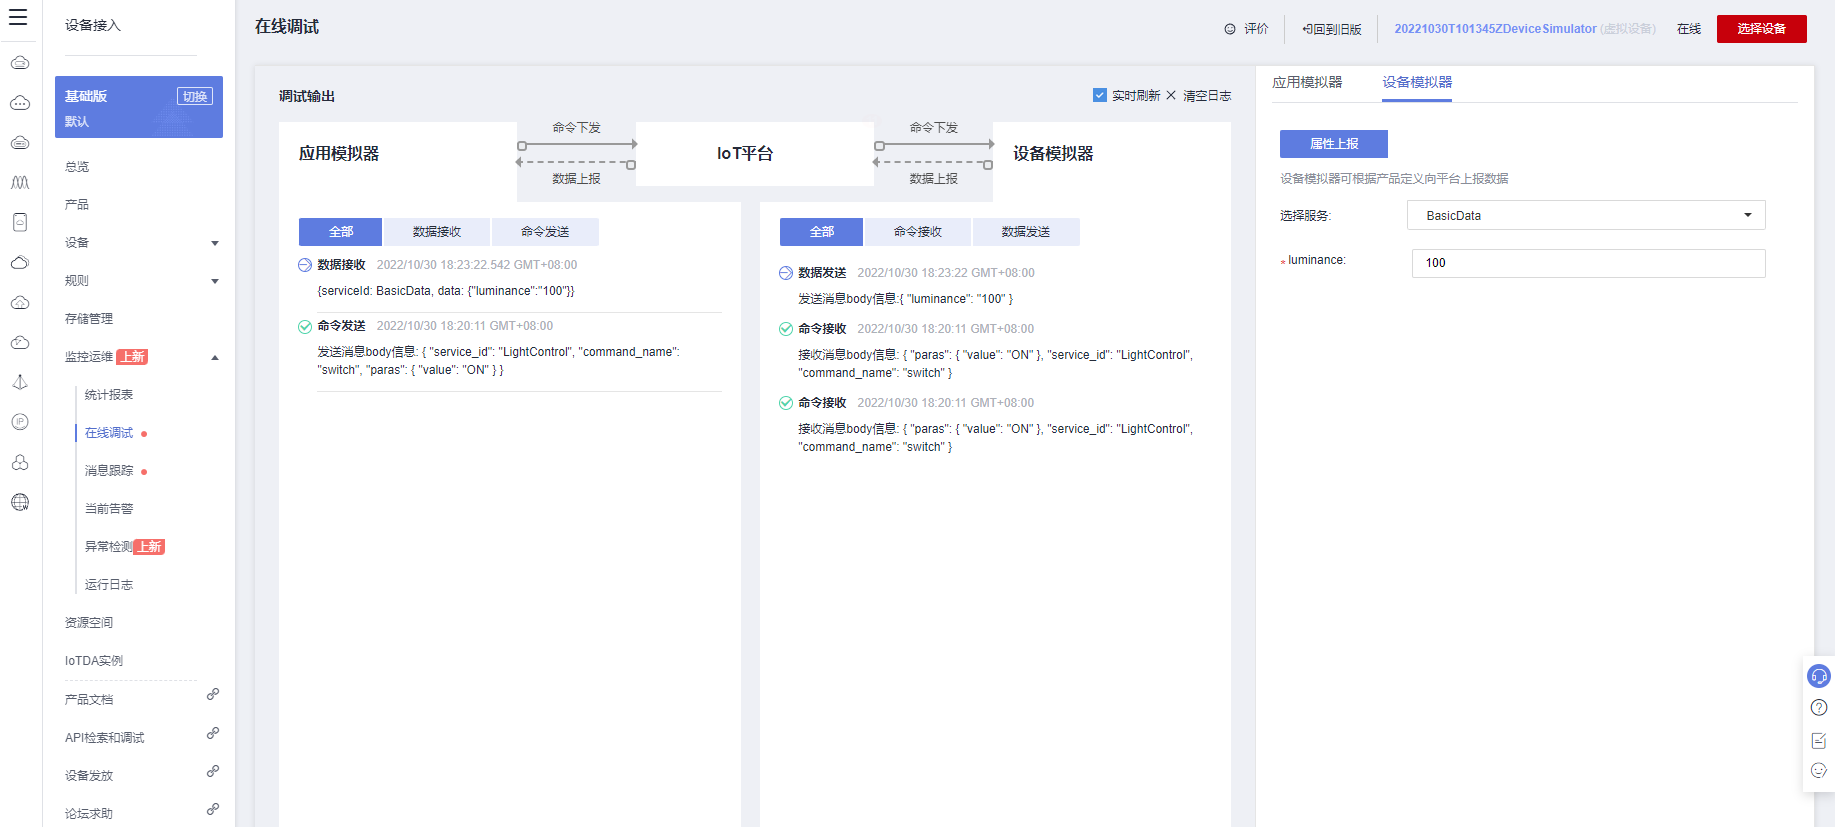Switch to 应用模拟器 tab in right panel
1835x827 pixels.
coord(1307,82)
